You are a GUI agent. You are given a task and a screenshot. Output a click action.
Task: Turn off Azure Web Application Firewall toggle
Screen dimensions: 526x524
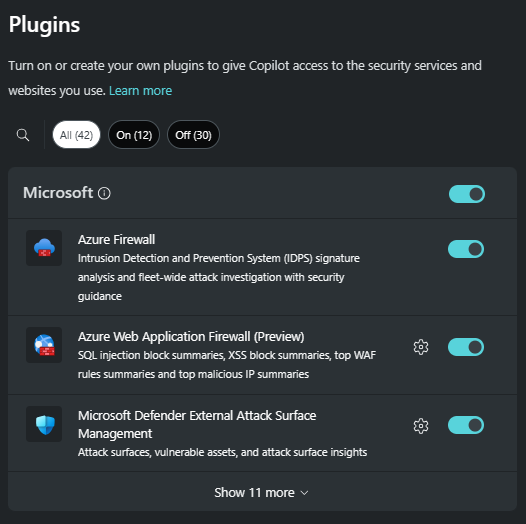click(466, 347)
